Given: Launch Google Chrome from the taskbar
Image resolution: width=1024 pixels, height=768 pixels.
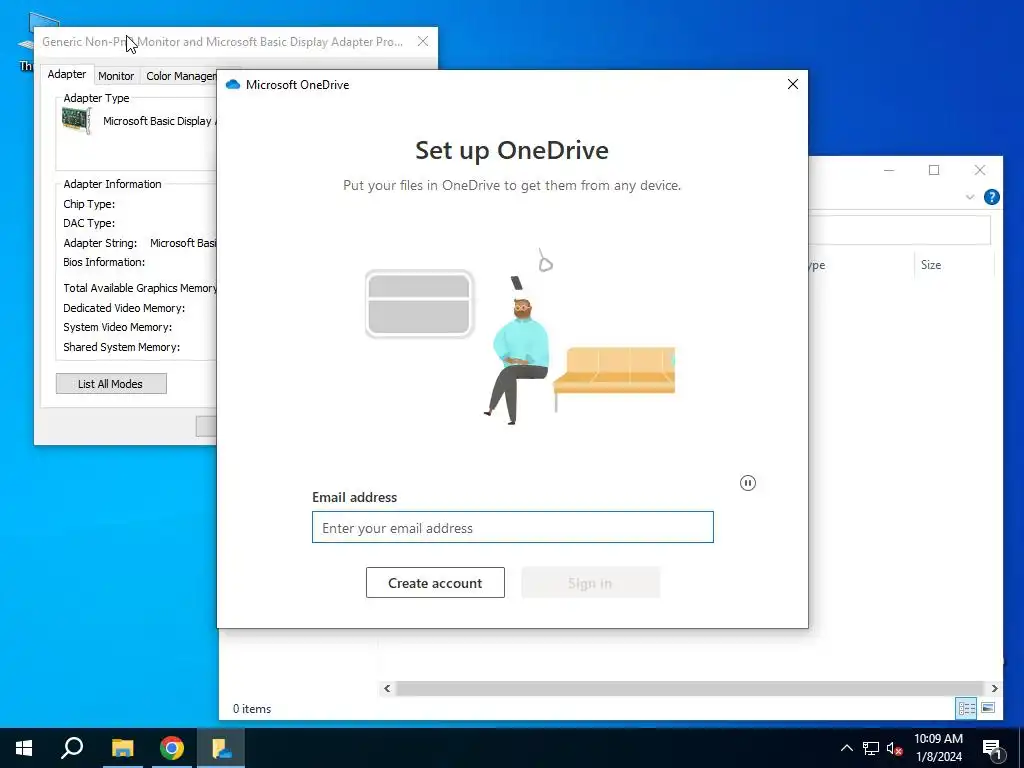Looking at the screenshot, I should (x=172, y=748).
